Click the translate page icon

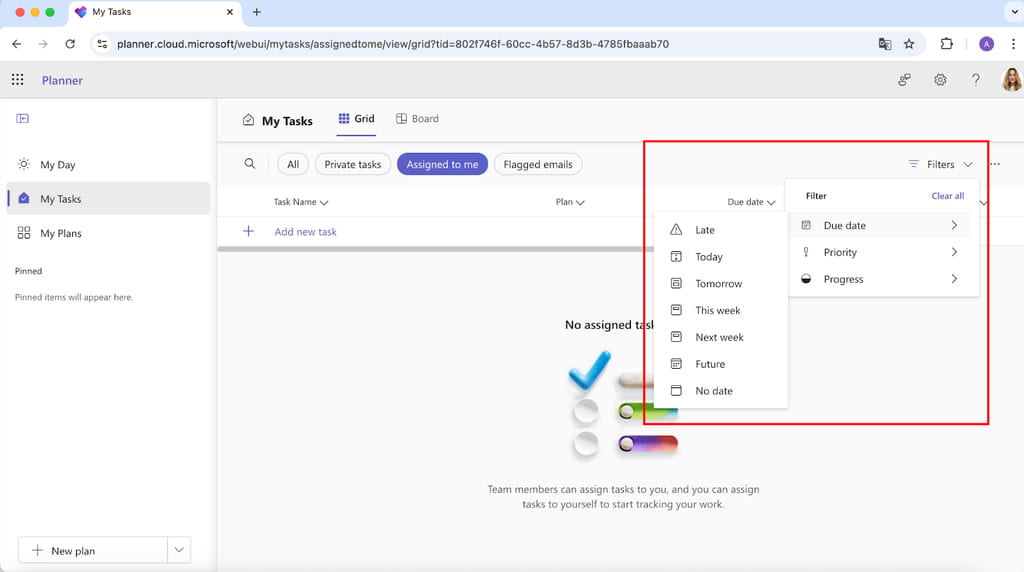885,44
